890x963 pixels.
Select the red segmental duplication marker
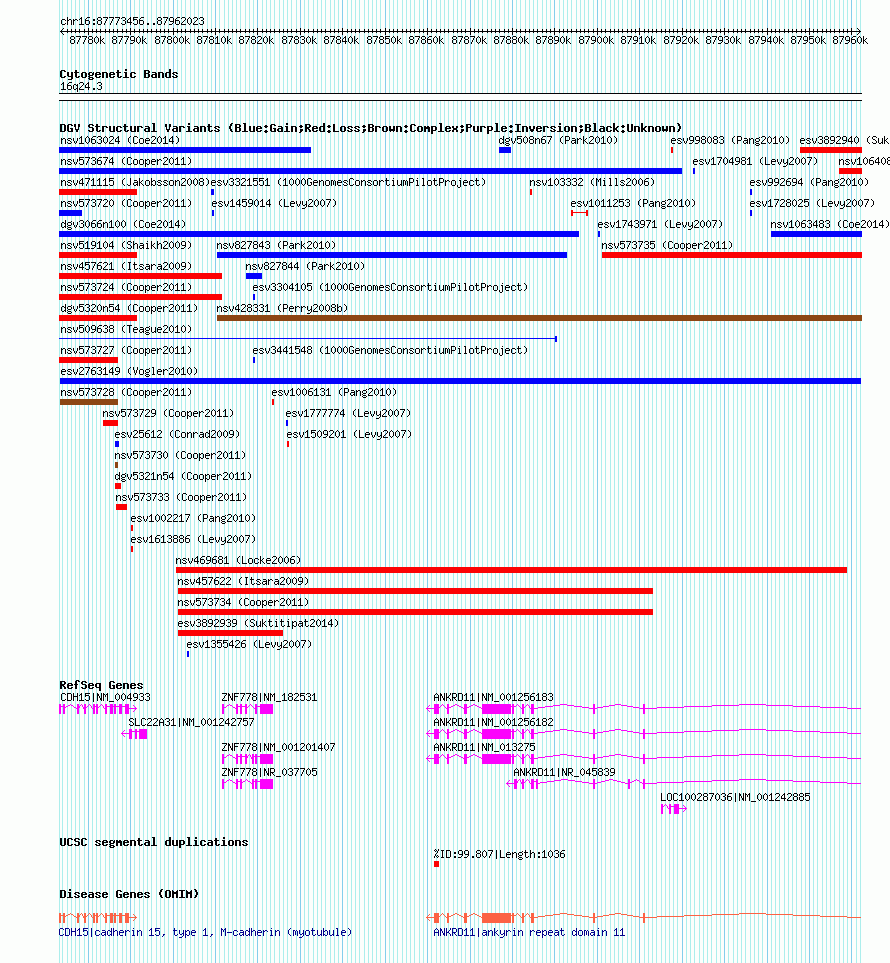436,864
